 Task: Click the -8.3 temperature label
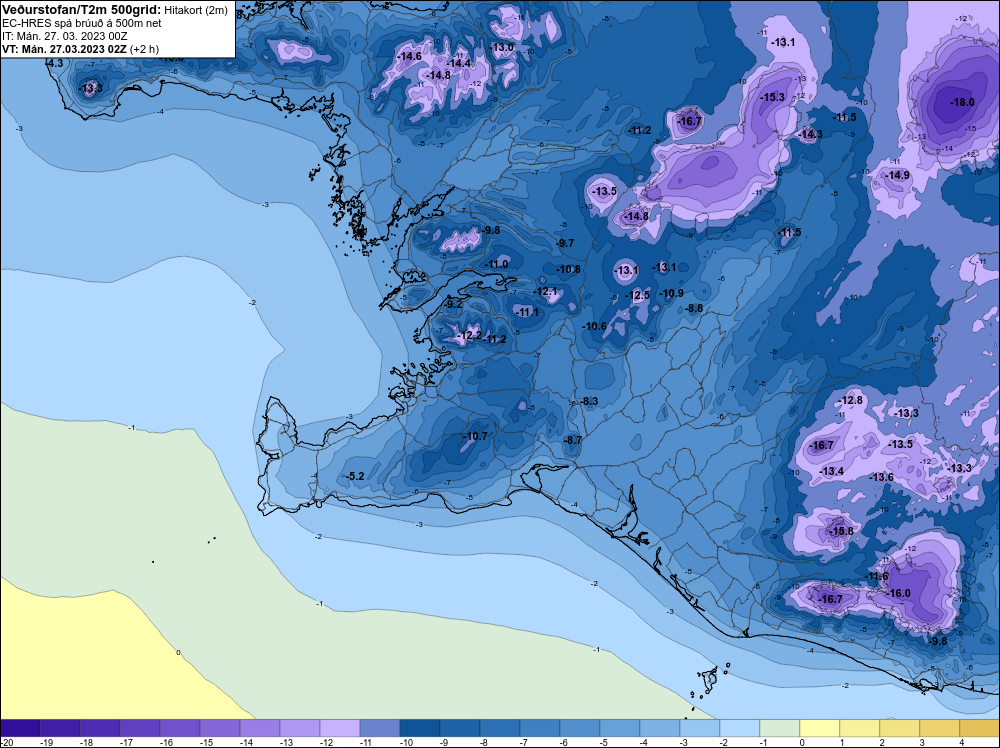coord(589,401)
